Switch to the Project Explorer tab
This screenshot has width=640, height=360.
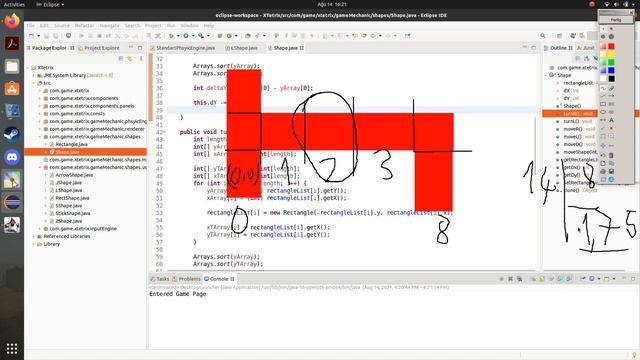pos(99,48)
